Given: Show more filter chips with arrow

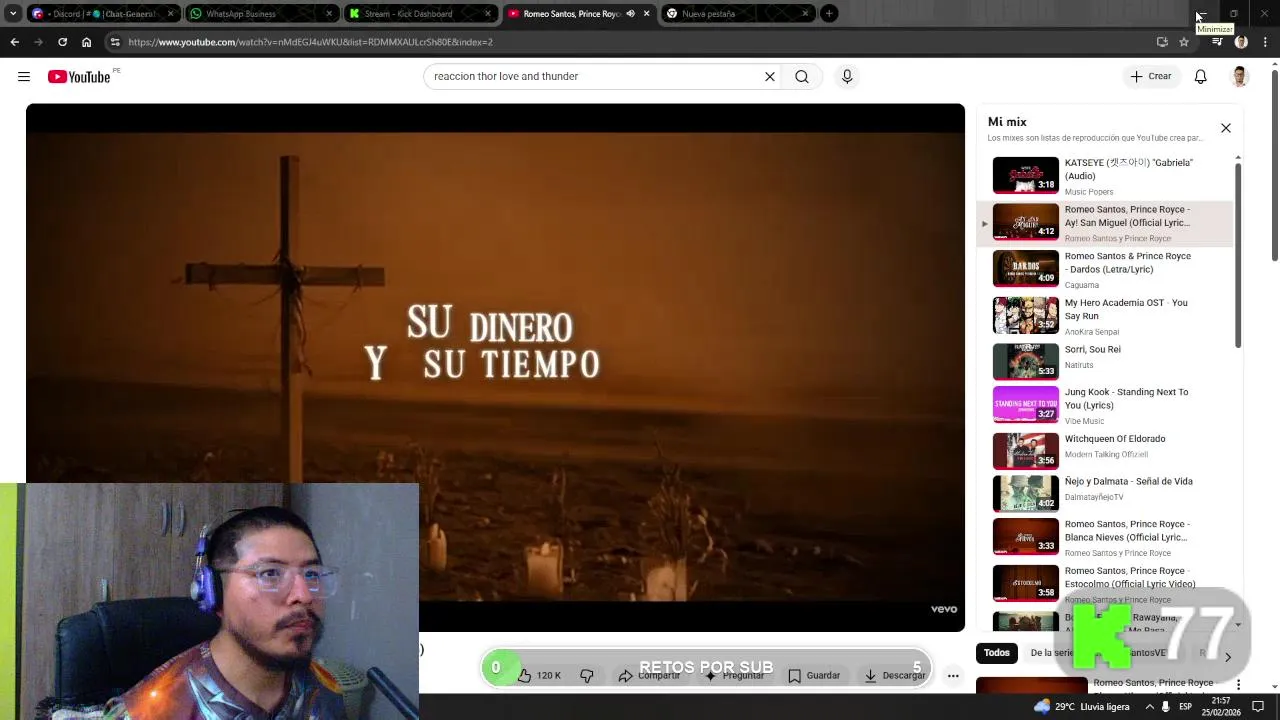Looking at the screenshot, I should pos(1228,657).
